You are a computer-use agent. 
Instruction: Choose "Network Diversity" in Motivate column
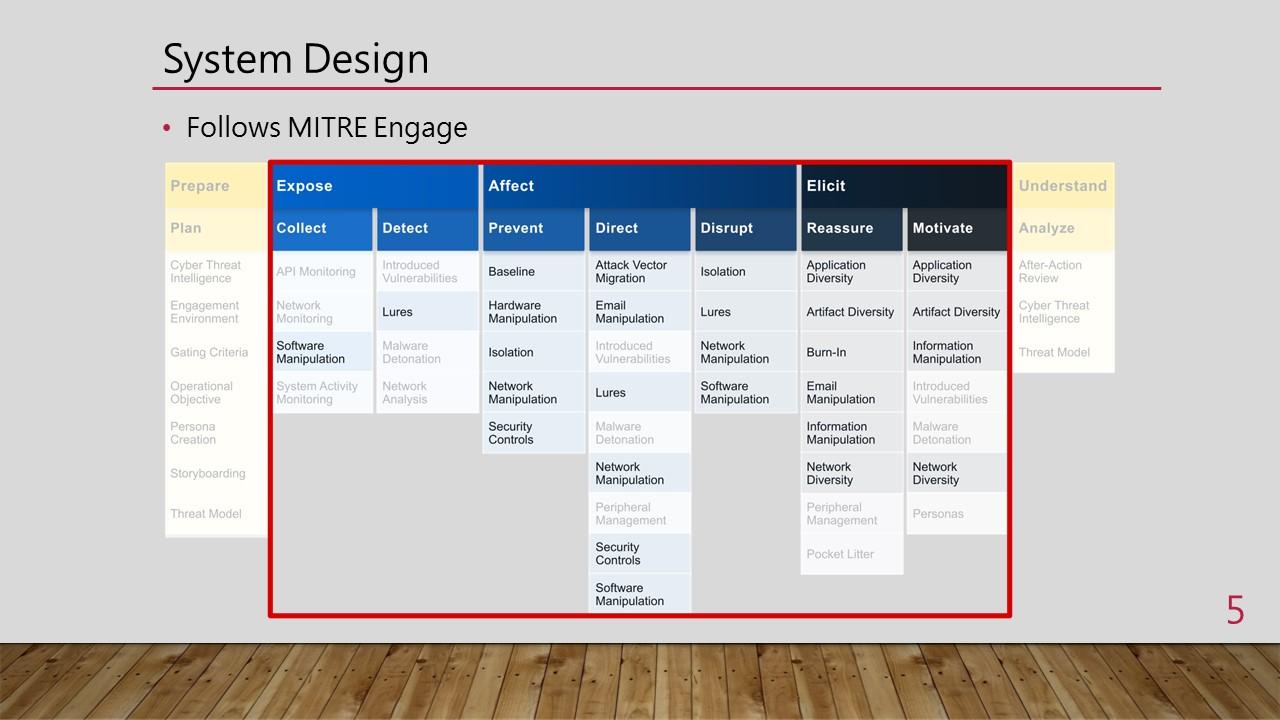tap(957, 474)
